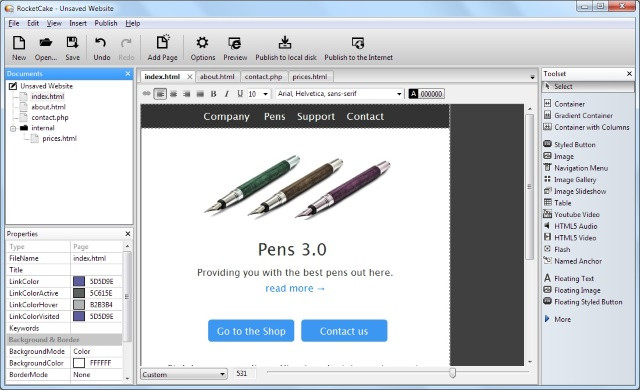Viewport: 640px width, 390px height.
Task: Add a new page with Add Page
Action: click(162, 48)
